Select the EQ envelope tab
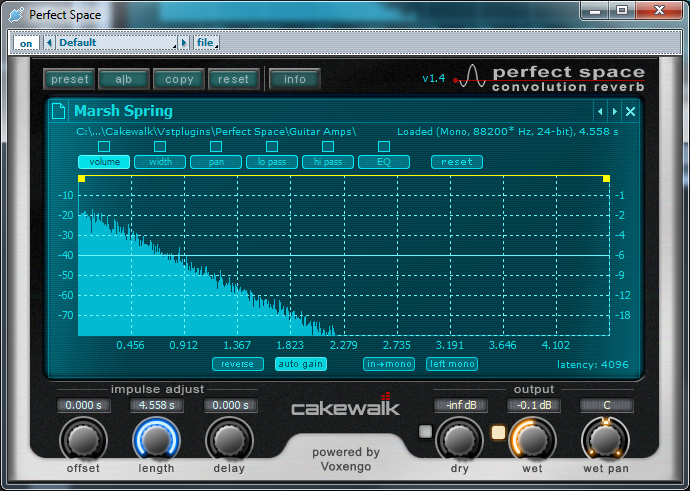Viewport: 690px width, 491px height. (384, 162)
